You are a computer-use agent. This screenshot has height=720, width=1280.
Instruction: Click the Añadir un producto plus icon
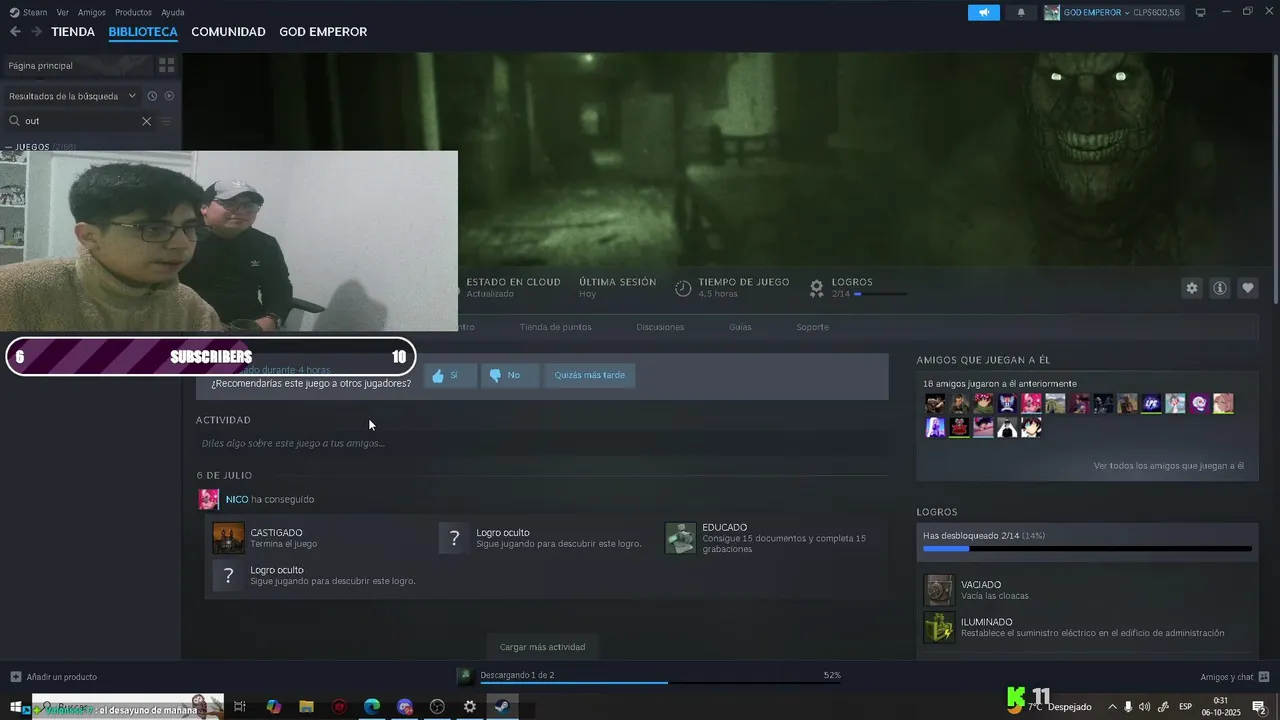click(x=15, y=677)
